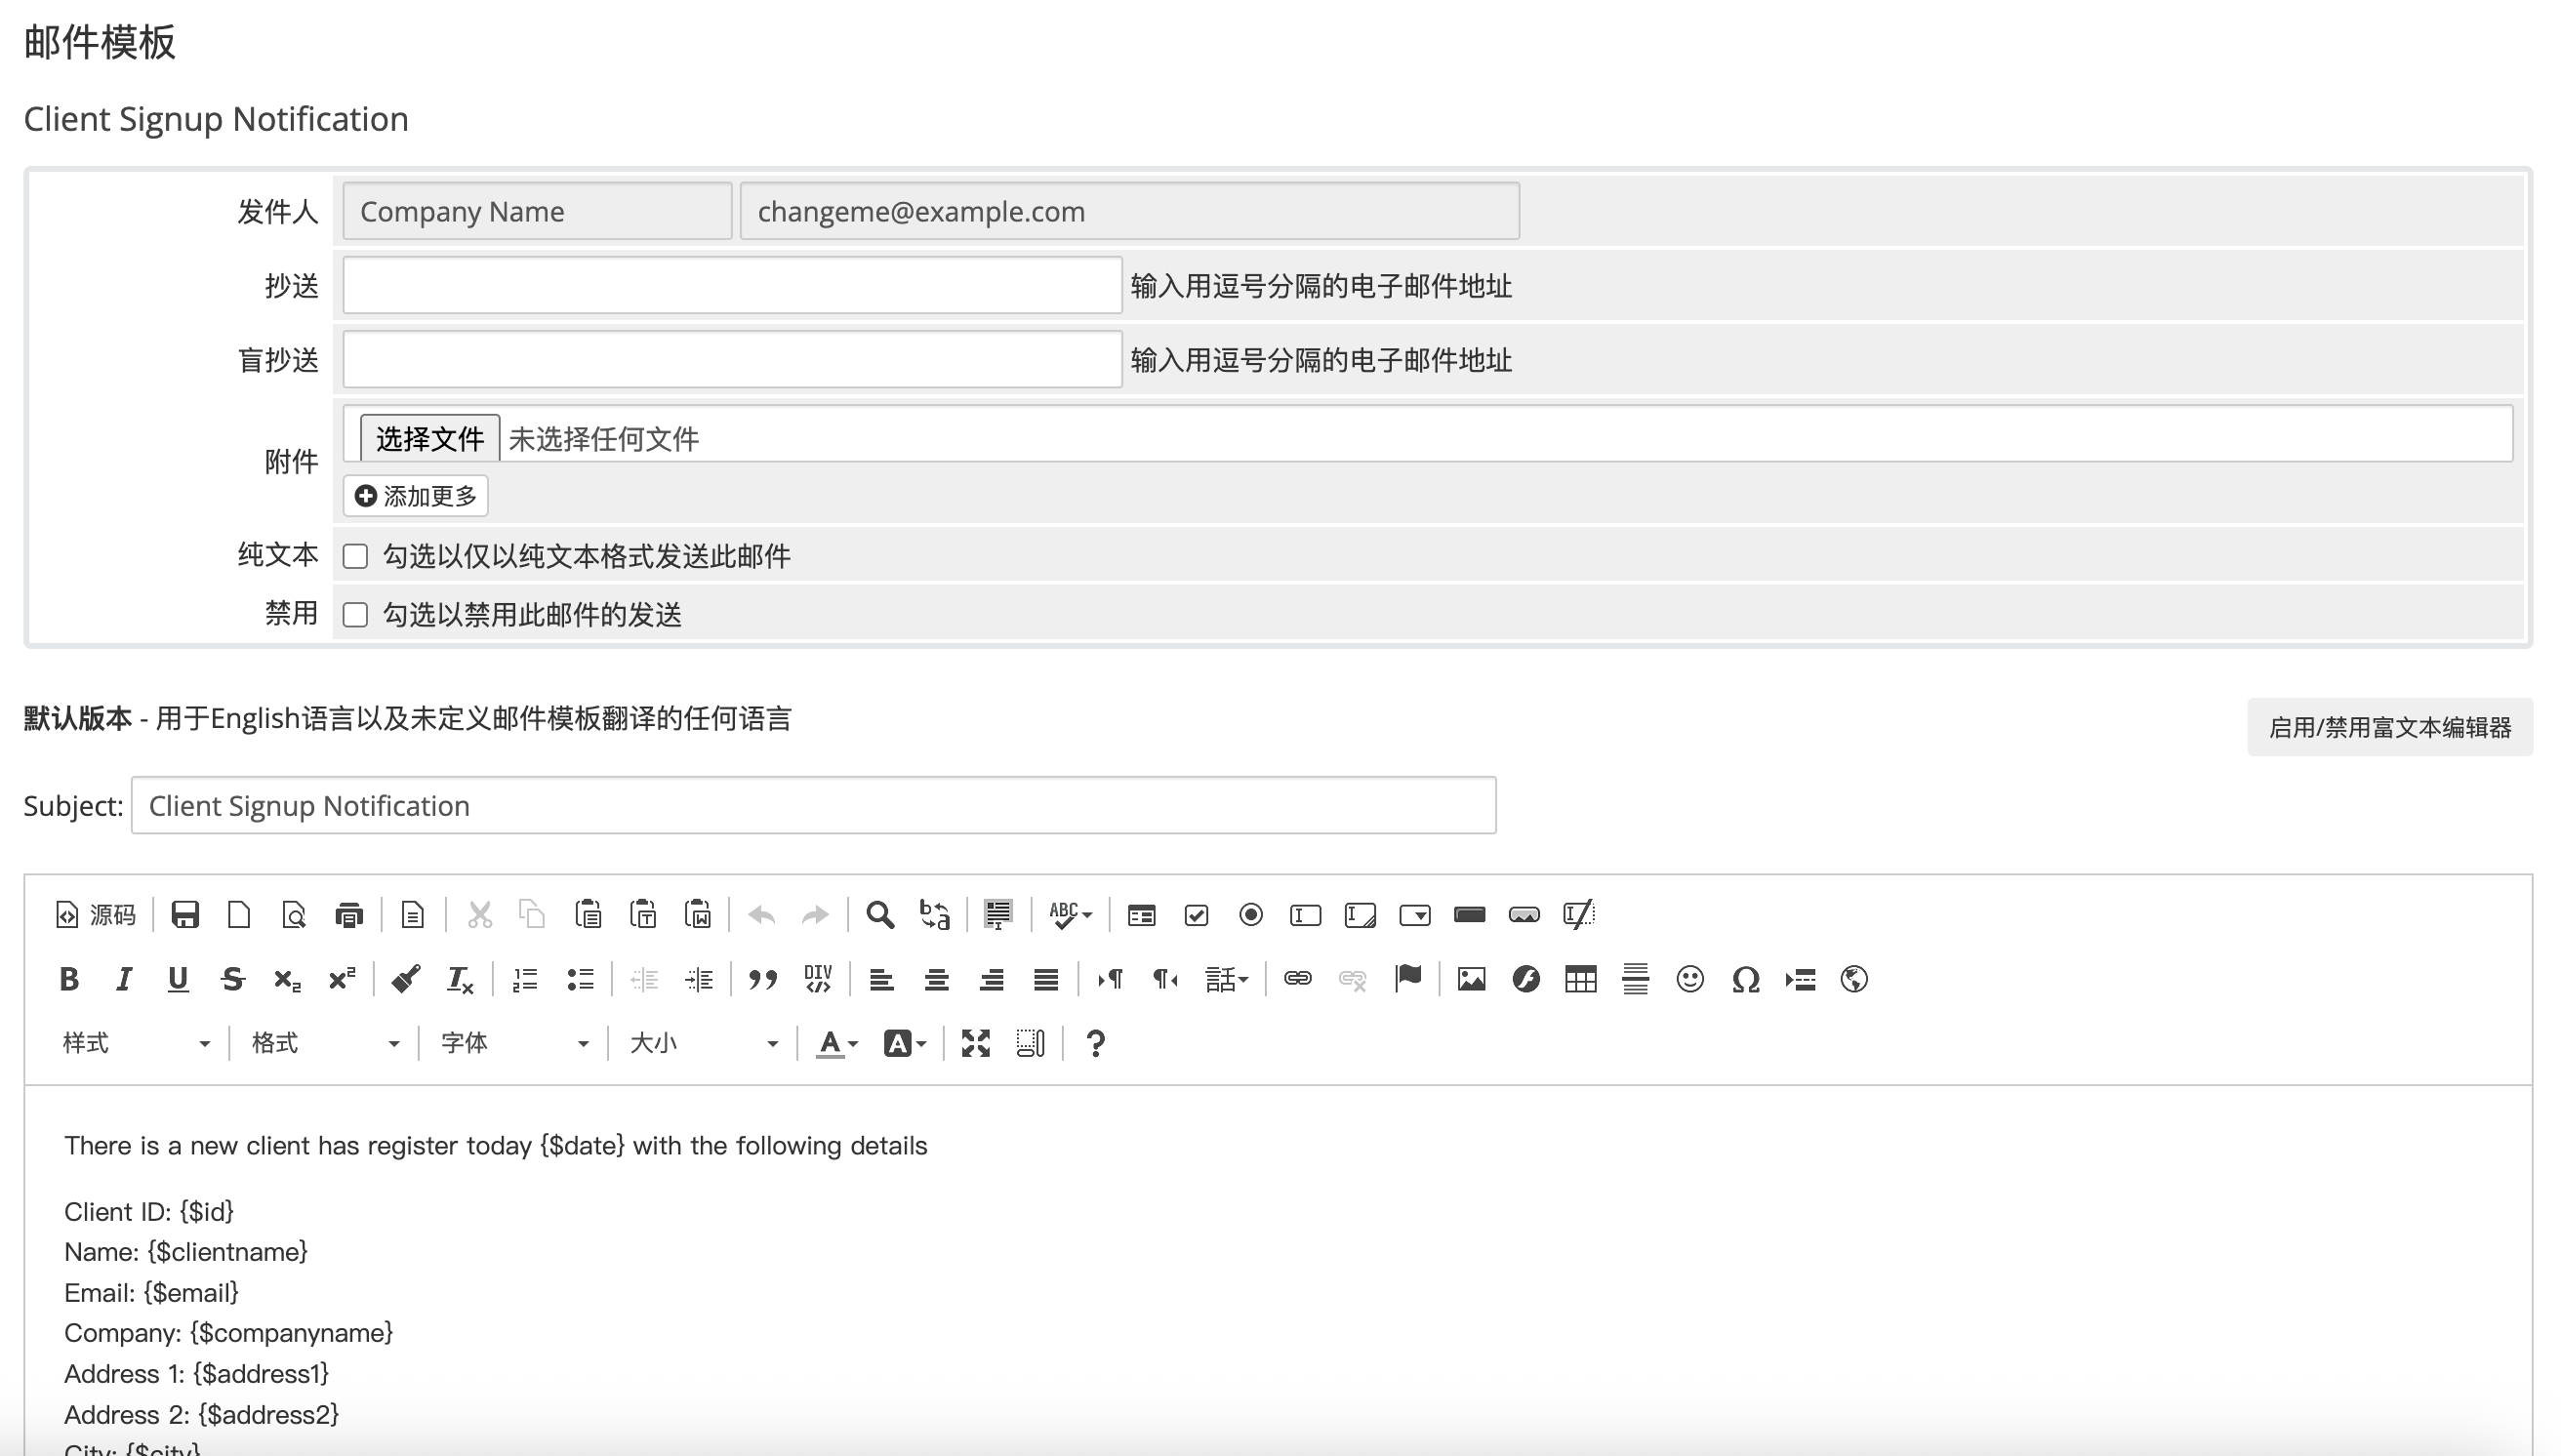The image size is (2561, 1456).
Task: Insert a table using Table icon
Action: pos(1580,979)
